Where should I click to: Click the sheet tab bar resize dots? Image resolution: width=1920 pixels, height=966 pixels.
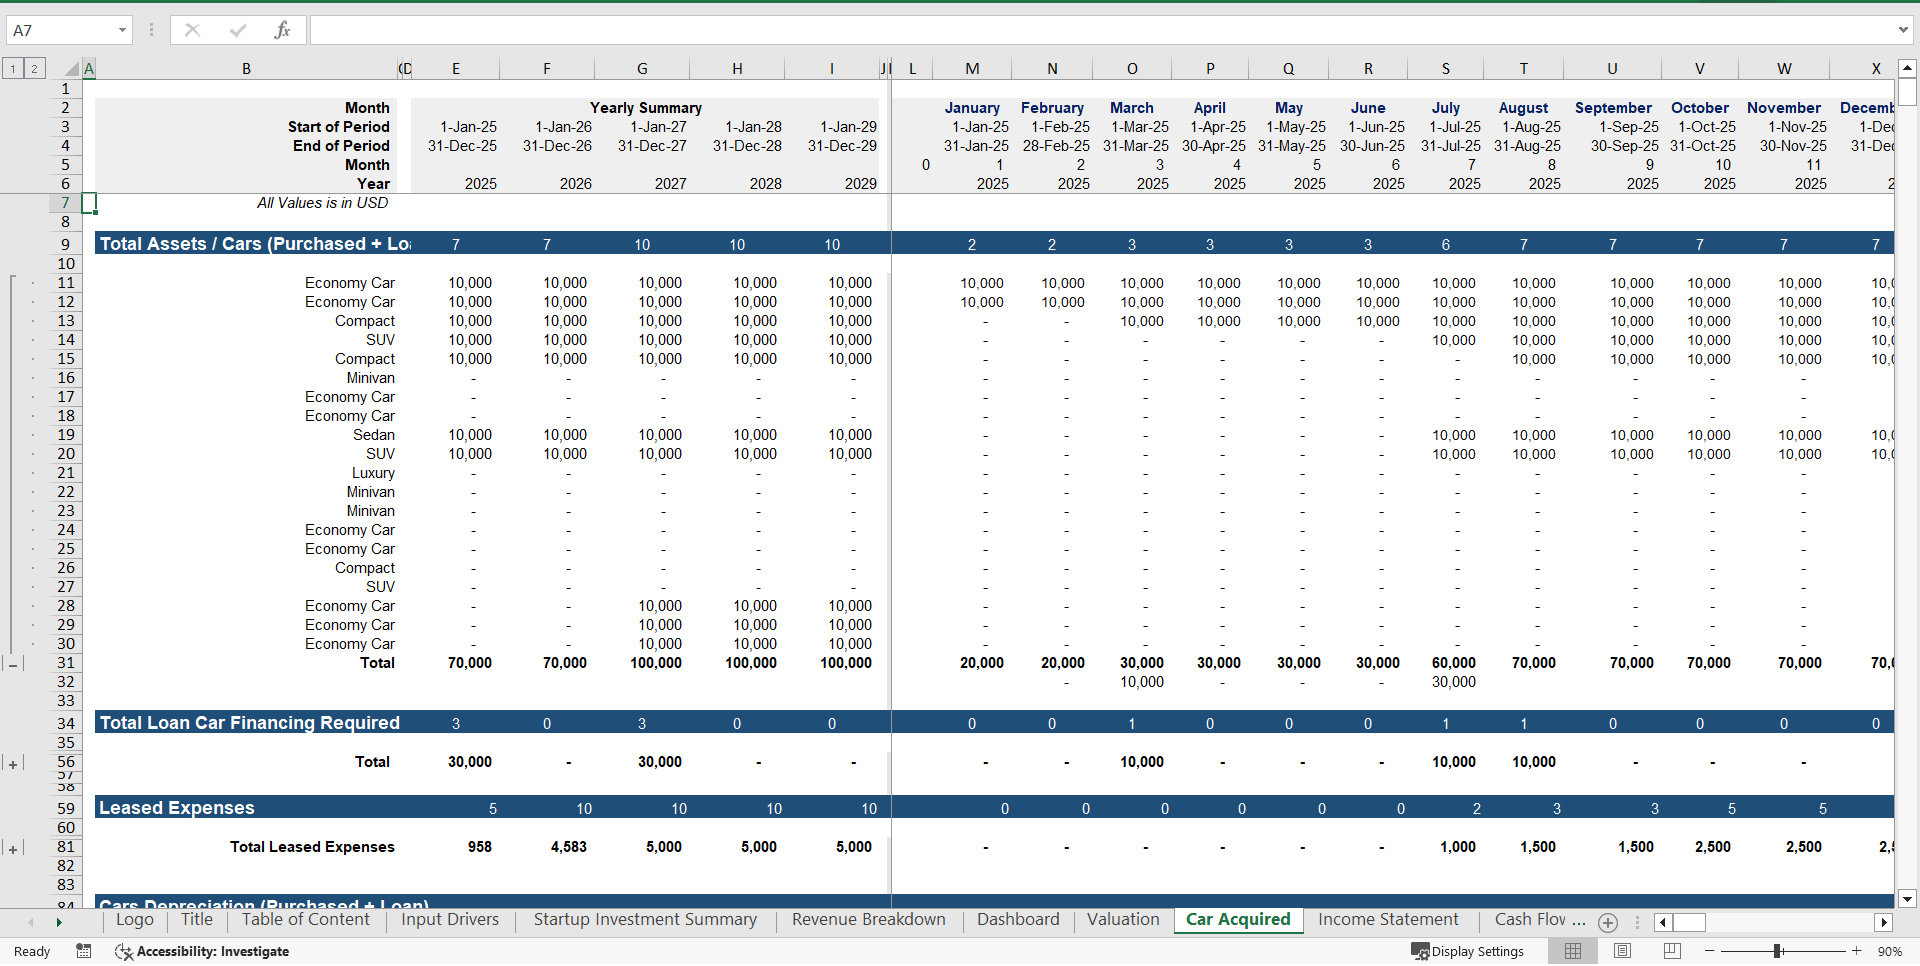pos(1637,922)
